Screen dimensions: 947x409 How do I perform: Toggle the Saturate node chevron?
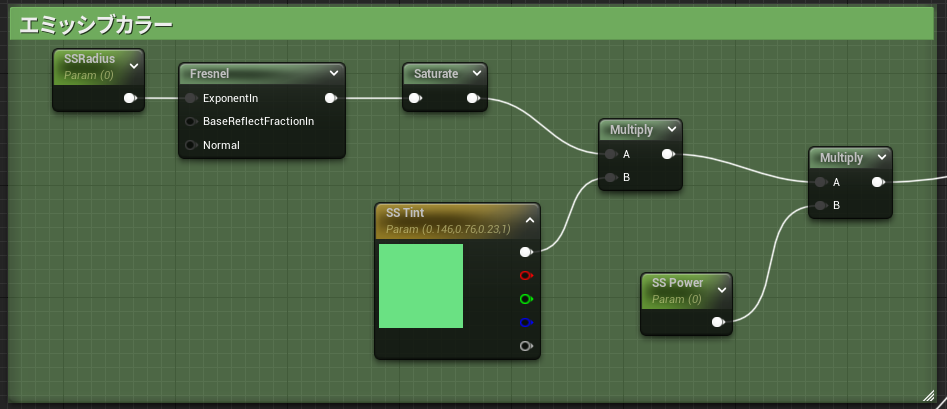[x=477, y=74]
